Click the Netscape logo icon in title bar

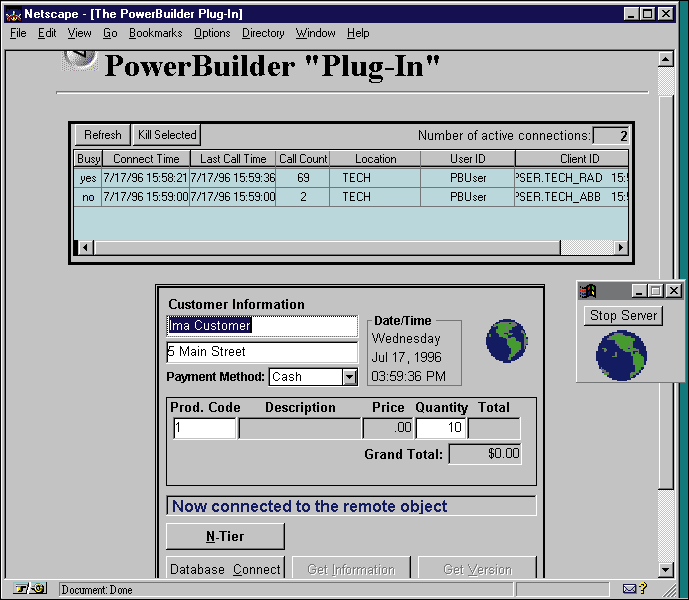13,15
